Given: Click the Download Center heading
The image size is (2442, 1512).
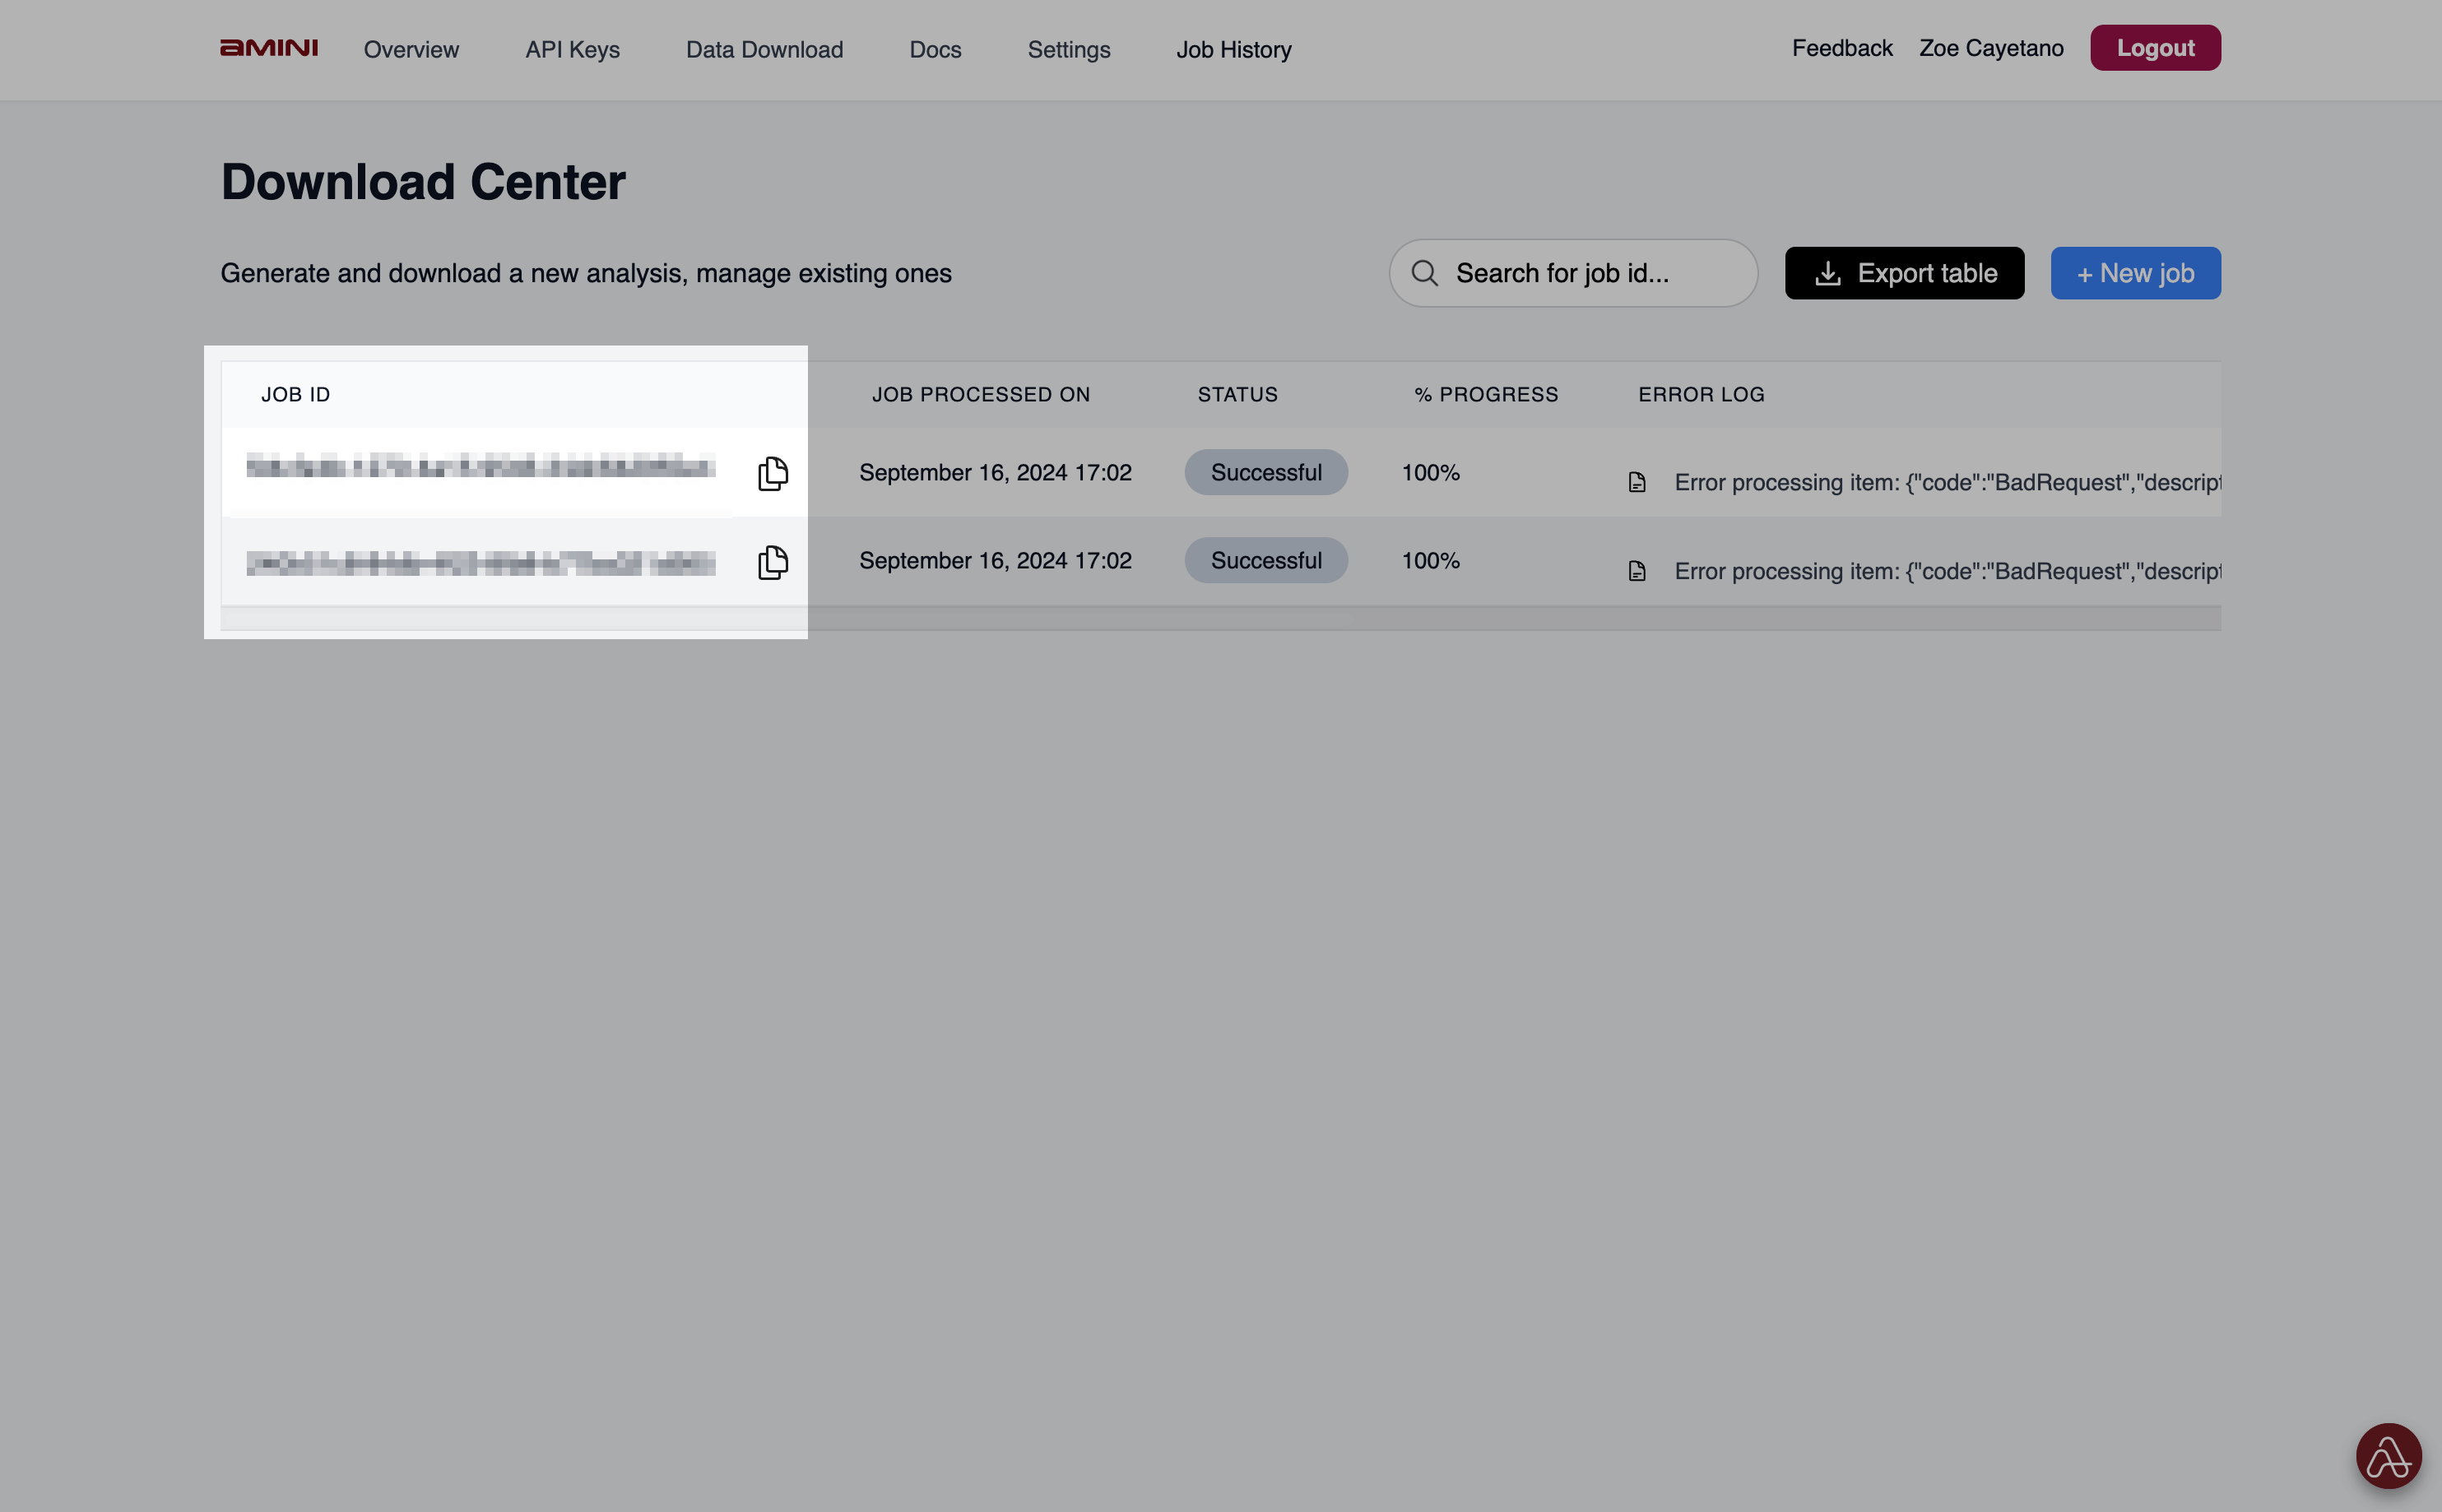Looking at the screenshot, I should 423,182.
